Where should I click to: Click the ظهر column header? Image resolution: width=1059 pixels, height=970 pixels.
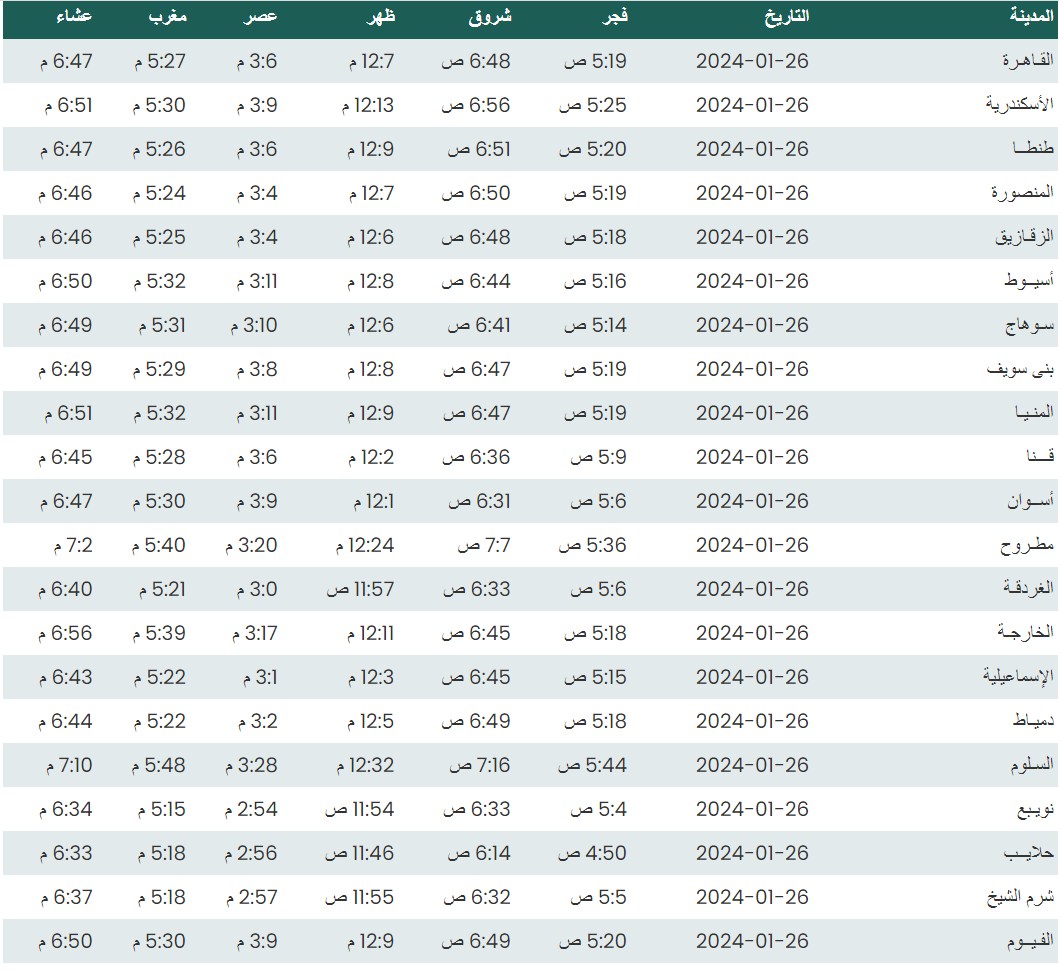pos(380,17)
